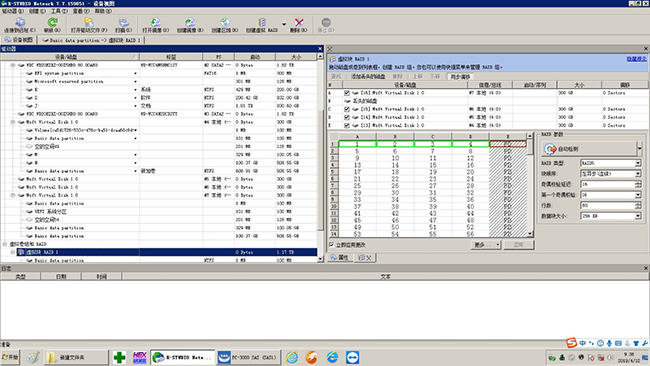Open the Tools menu in menu bar
The image size is (650, 366).
[59, 11]
